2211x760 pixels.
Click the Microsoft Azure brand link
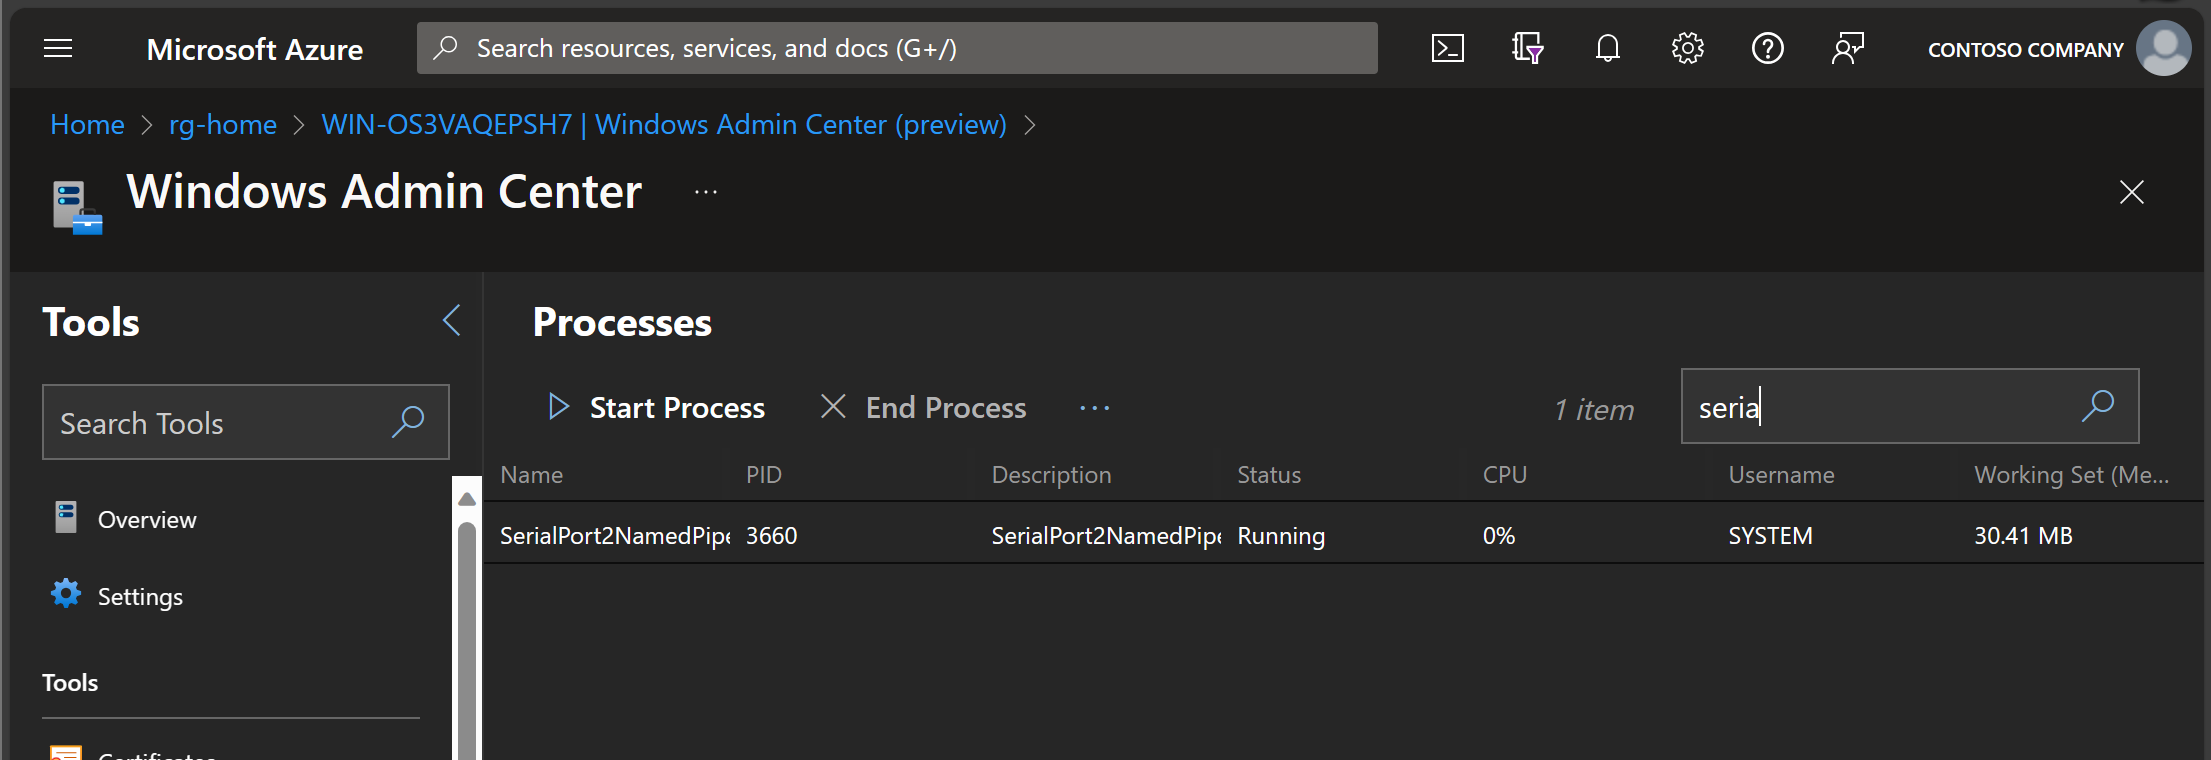tap(254, 49)
